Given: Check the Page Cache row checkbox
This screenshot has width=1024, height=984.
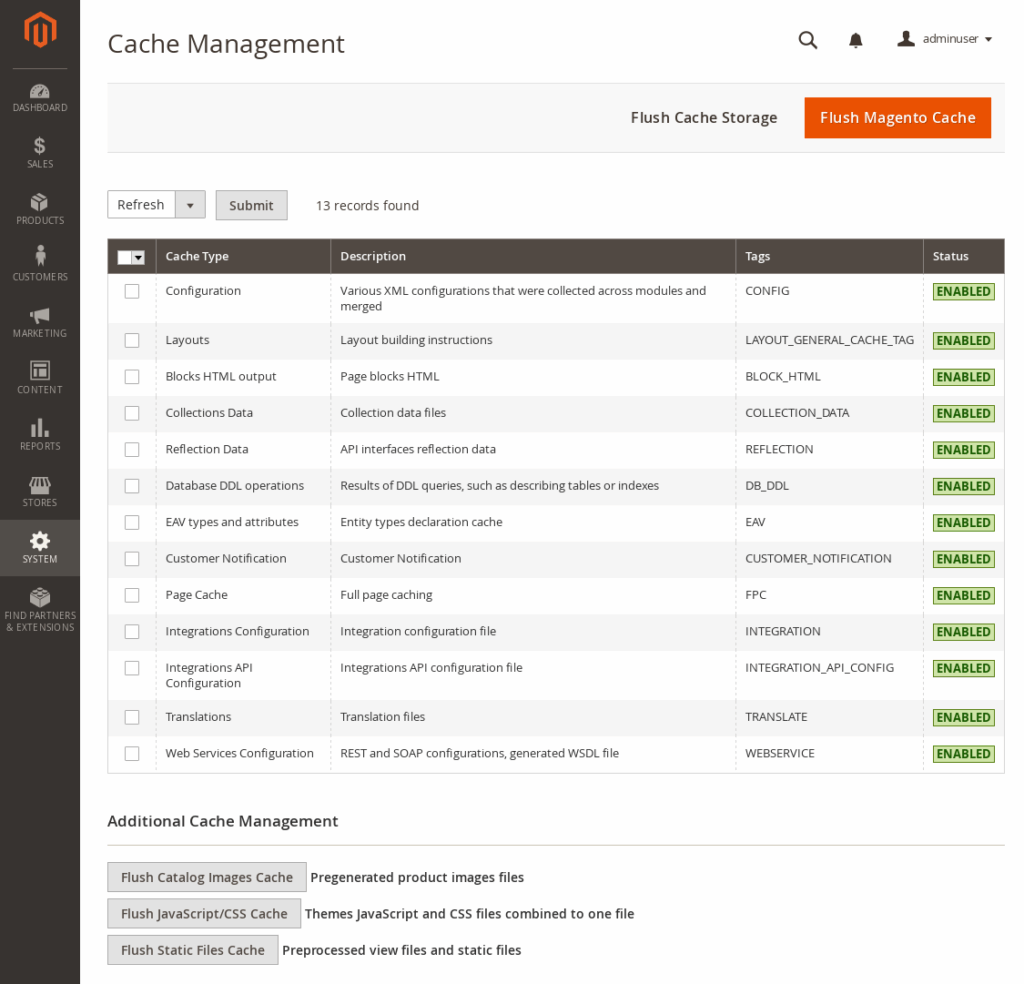Looking at the screenshot, I should (131, 595).
